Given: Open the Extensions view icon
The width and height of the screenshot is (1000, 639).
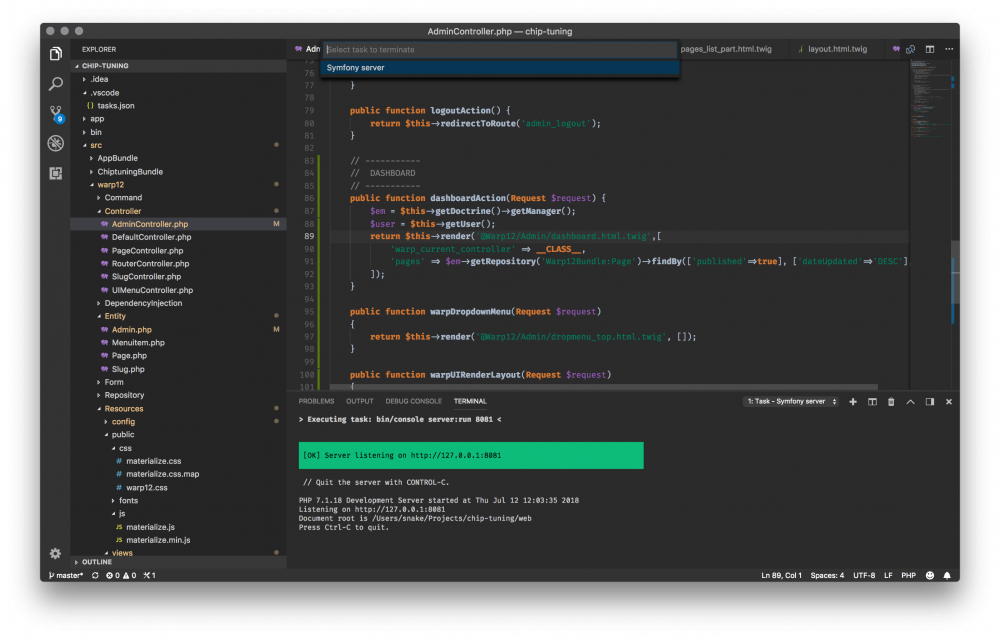Looking at the screenshot, I should click(56, 173).
